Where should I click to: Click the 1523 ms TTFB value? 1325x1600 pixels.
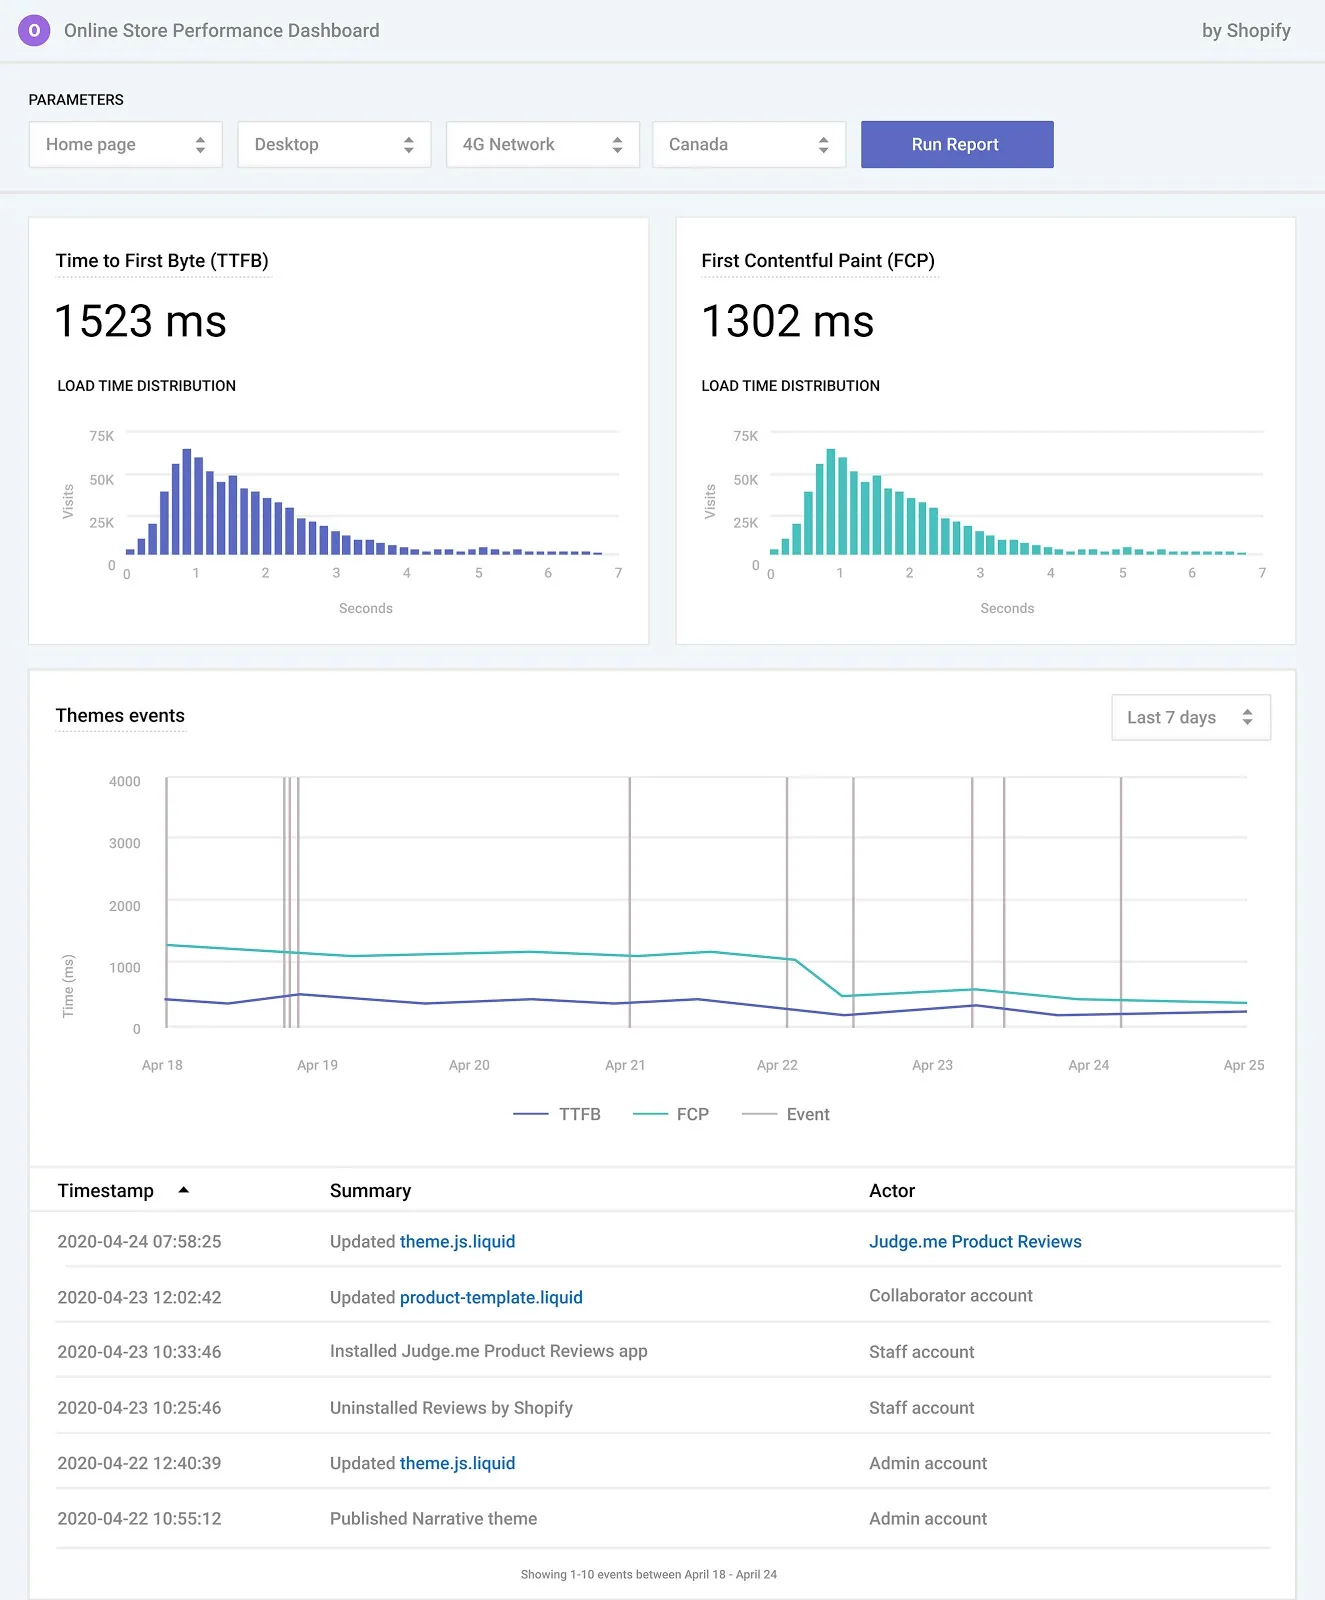click(141, 322)
